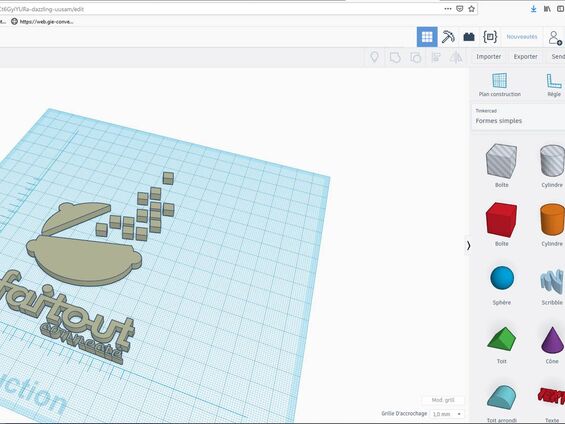Open the web.gie-conve bookmark
This screenshot has height=424, width=565.
(42, 21)
